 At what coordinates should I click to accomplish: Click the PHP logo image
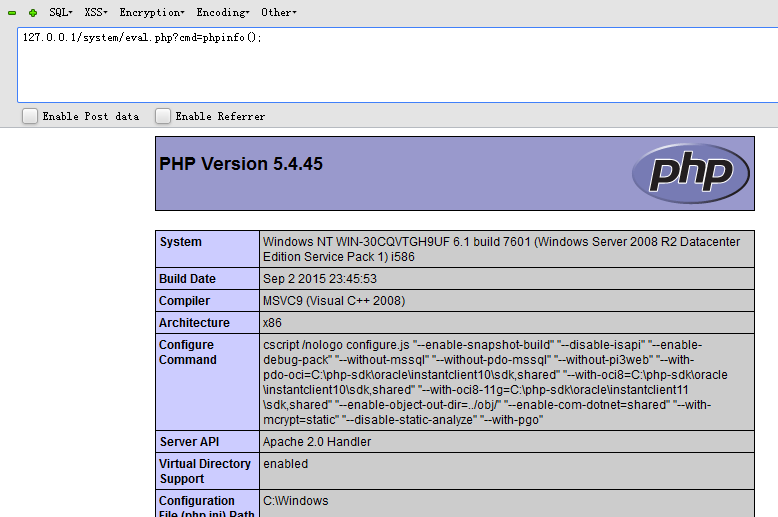(691, 173)
